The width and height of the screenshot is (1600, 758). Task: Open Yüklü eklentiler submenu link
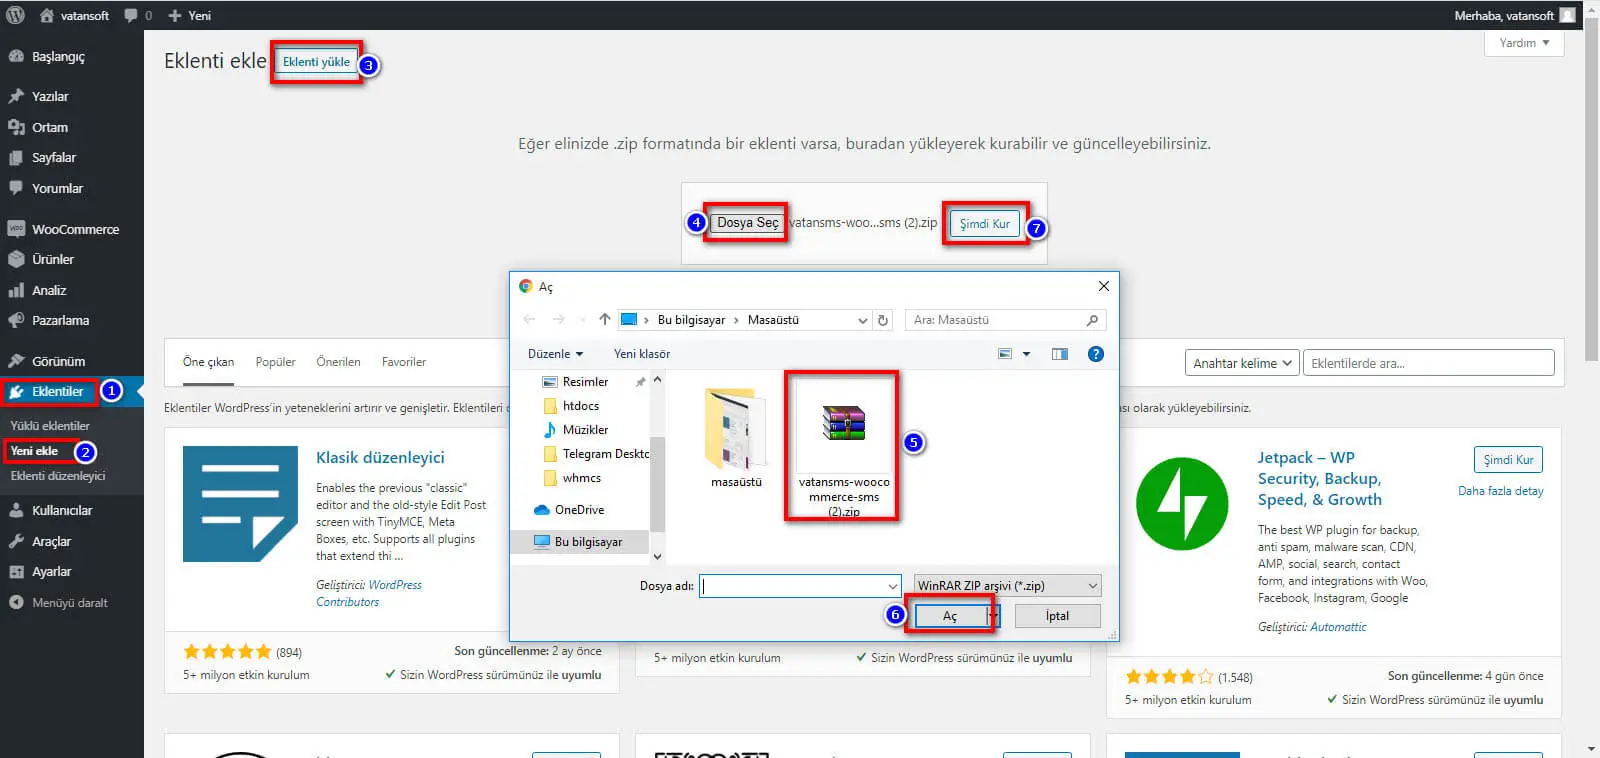click(50, 425)
